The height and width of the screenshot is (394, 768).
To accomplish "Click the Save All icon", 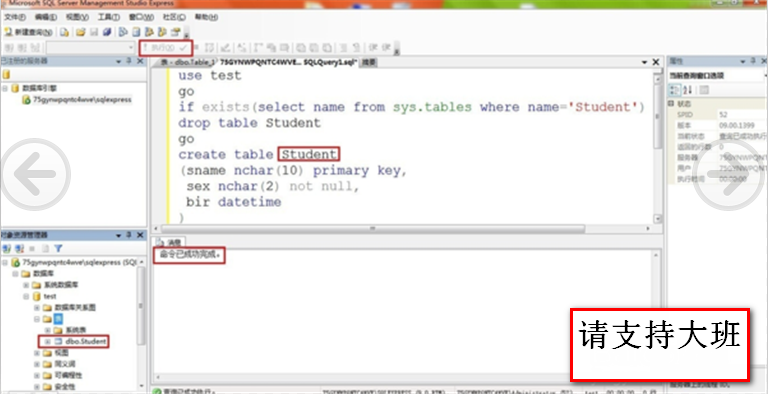I will [107, 32].
